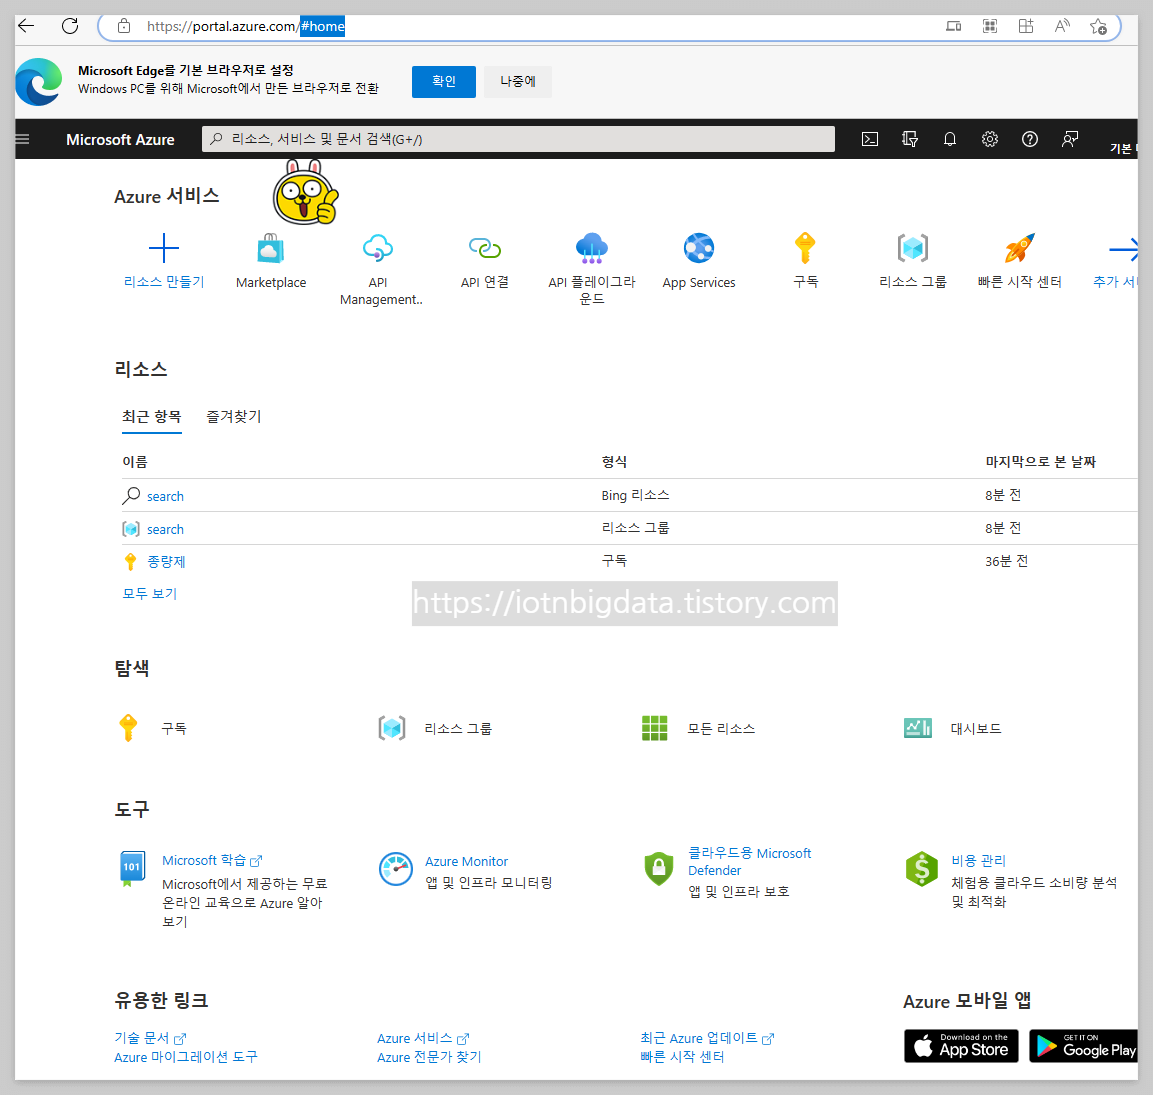Open 리소스 그룹 cube icon under 탐색
1153x1095 pixels.
click(x=392, y=728)
